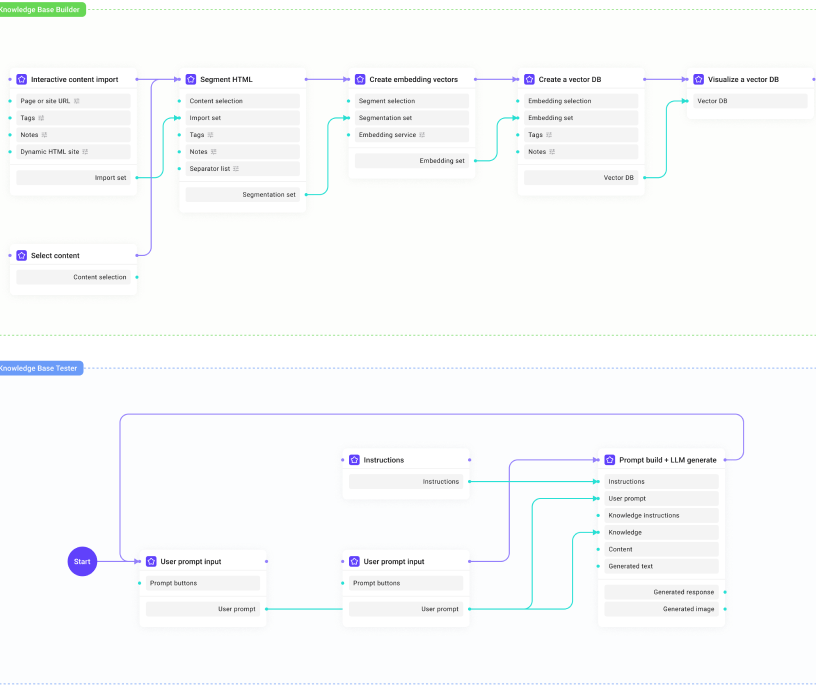Click the Create a vector DB node icon
This screenshot has width=816, height=686.
pyautogui.click(x=529, y=79)
